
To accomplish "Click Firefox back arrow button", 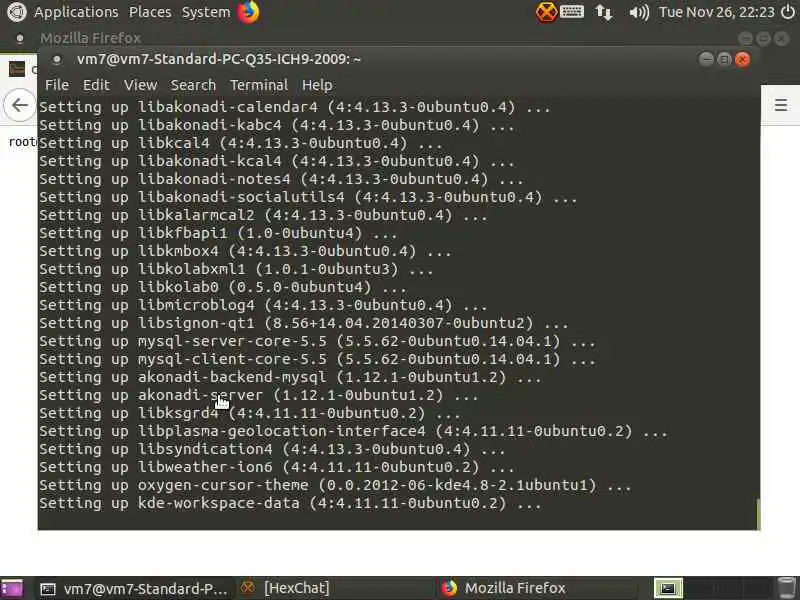I will (x=19, y=105).
